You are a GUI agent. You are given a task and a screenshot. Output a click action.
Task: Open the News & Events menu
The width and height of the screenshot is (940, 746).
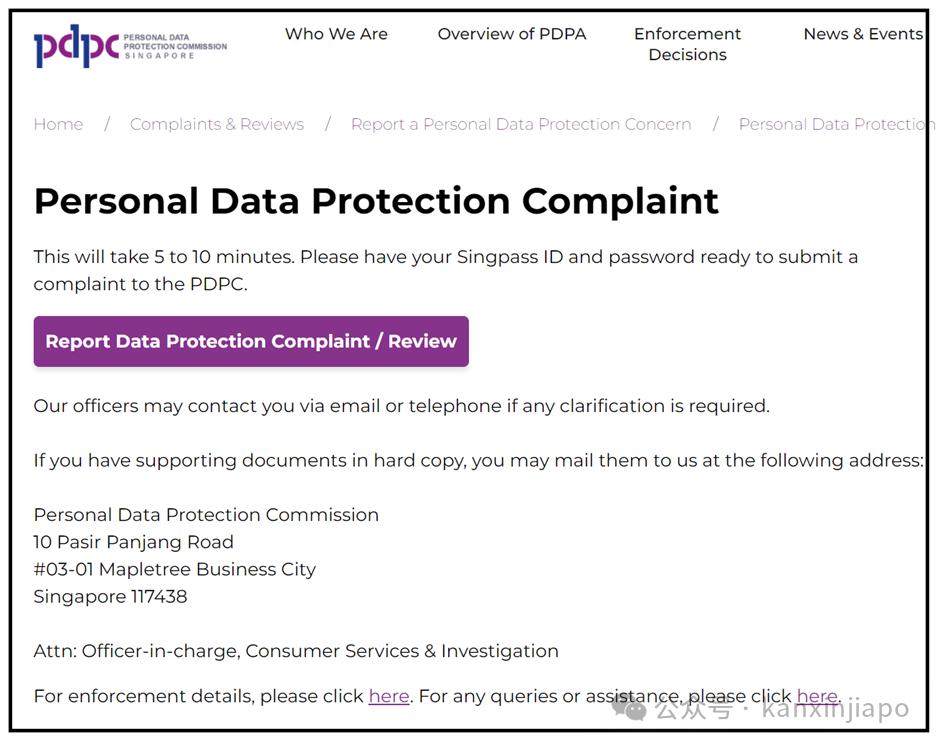coord(863,34)
